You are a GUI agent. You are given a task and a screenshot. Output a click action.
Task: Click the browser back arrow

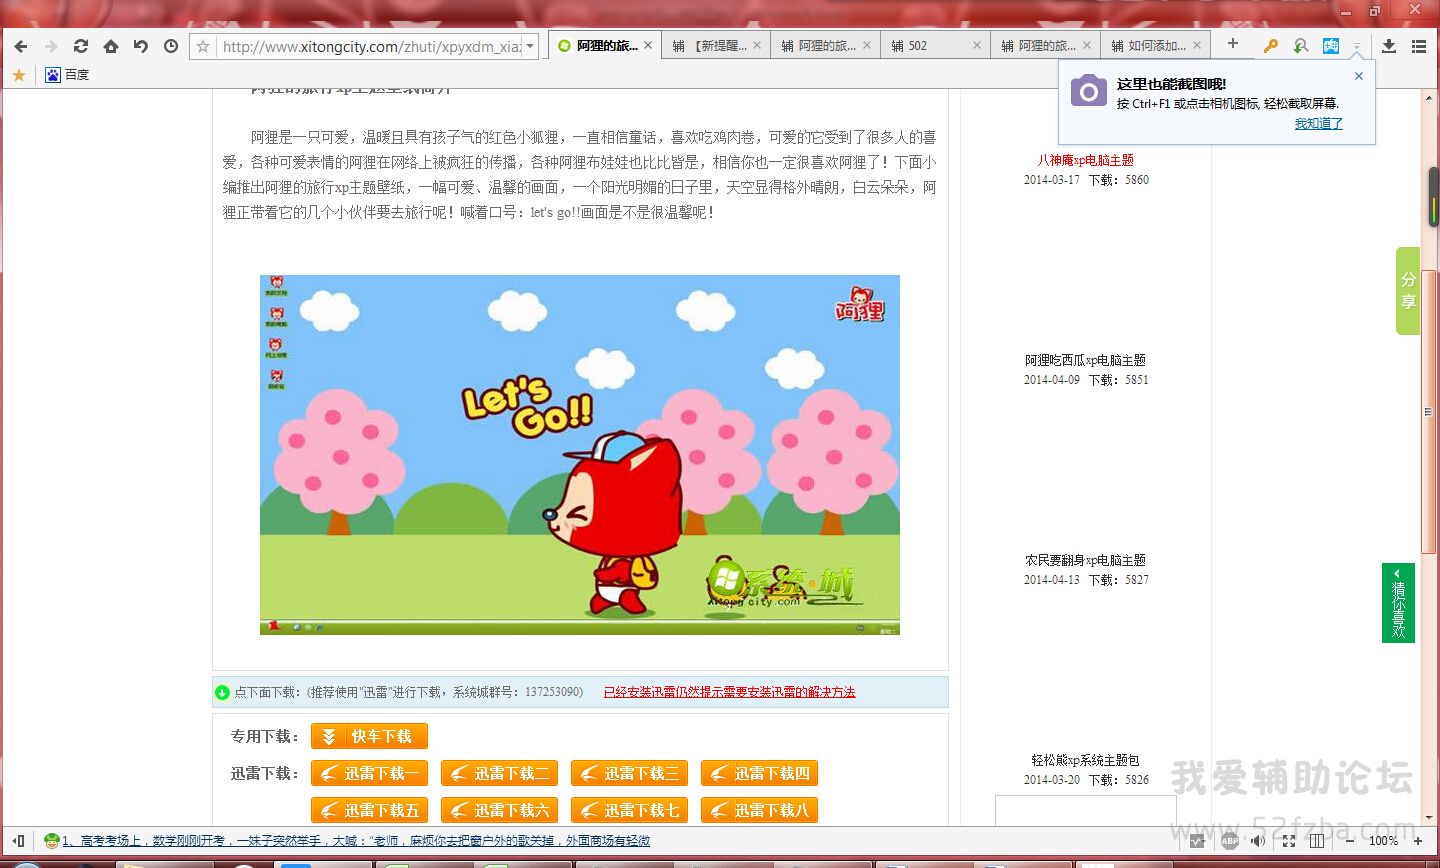(21, 46)
